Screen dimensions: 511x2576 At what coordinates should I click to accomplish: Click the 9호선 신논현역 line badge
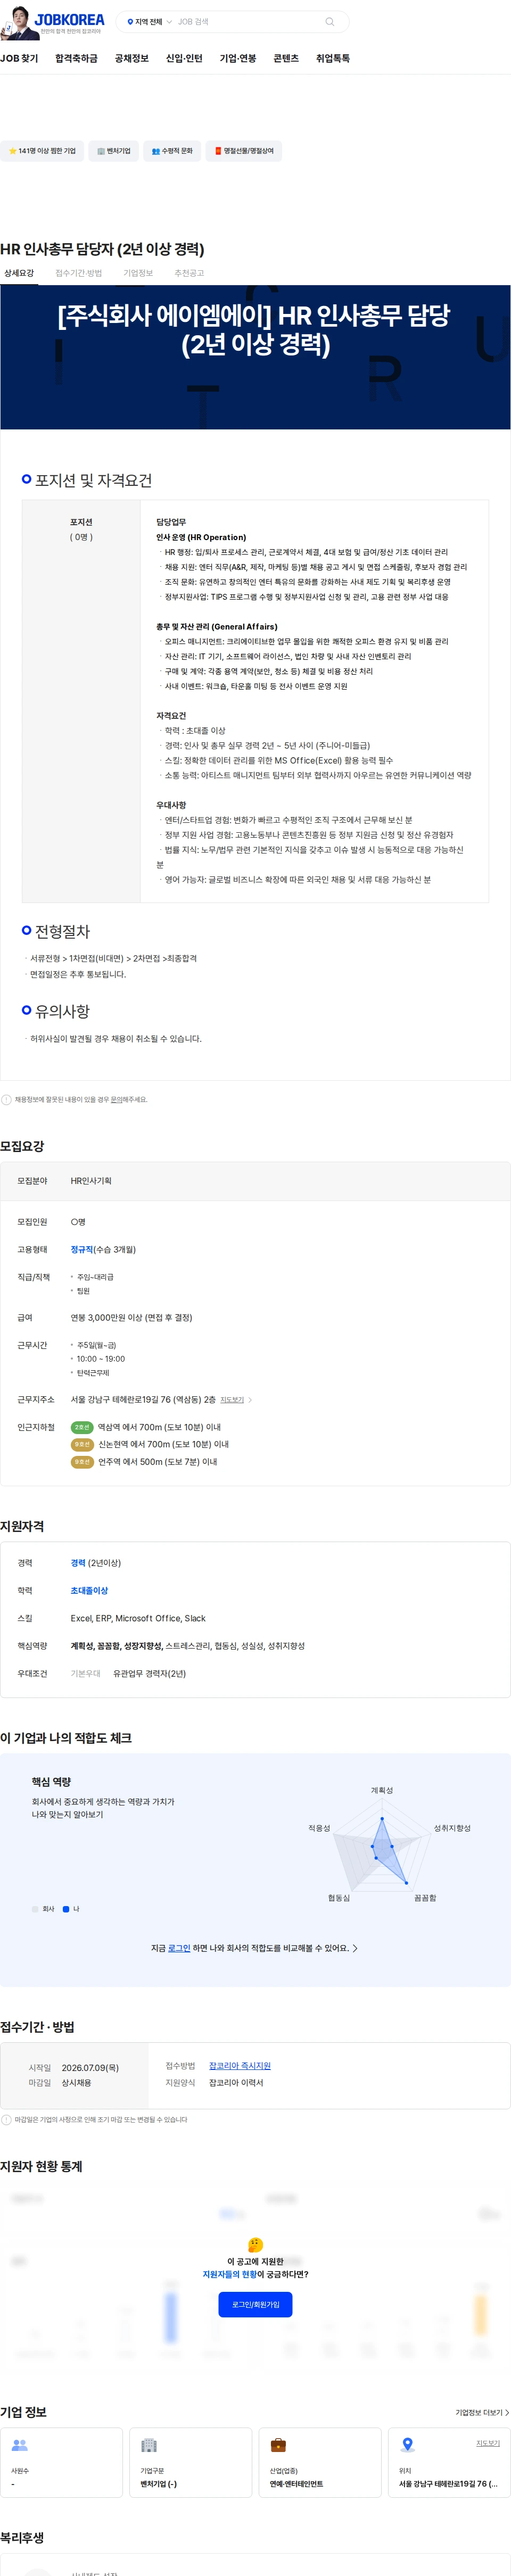[82, 1444]
